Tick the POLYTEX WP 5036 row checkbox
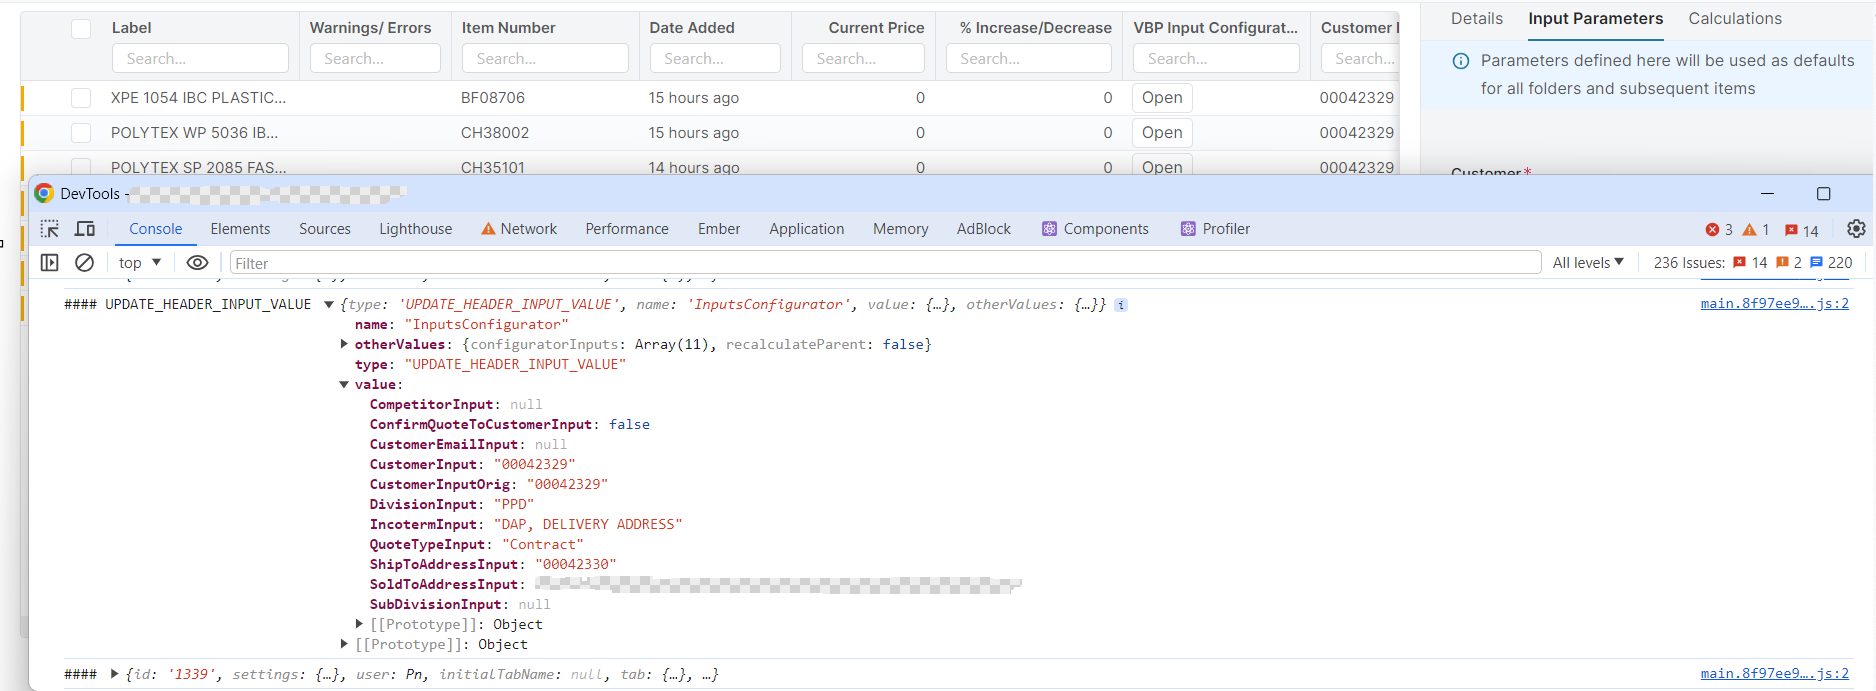Viewport: 1876px width, 691px height. pos(81,133)
